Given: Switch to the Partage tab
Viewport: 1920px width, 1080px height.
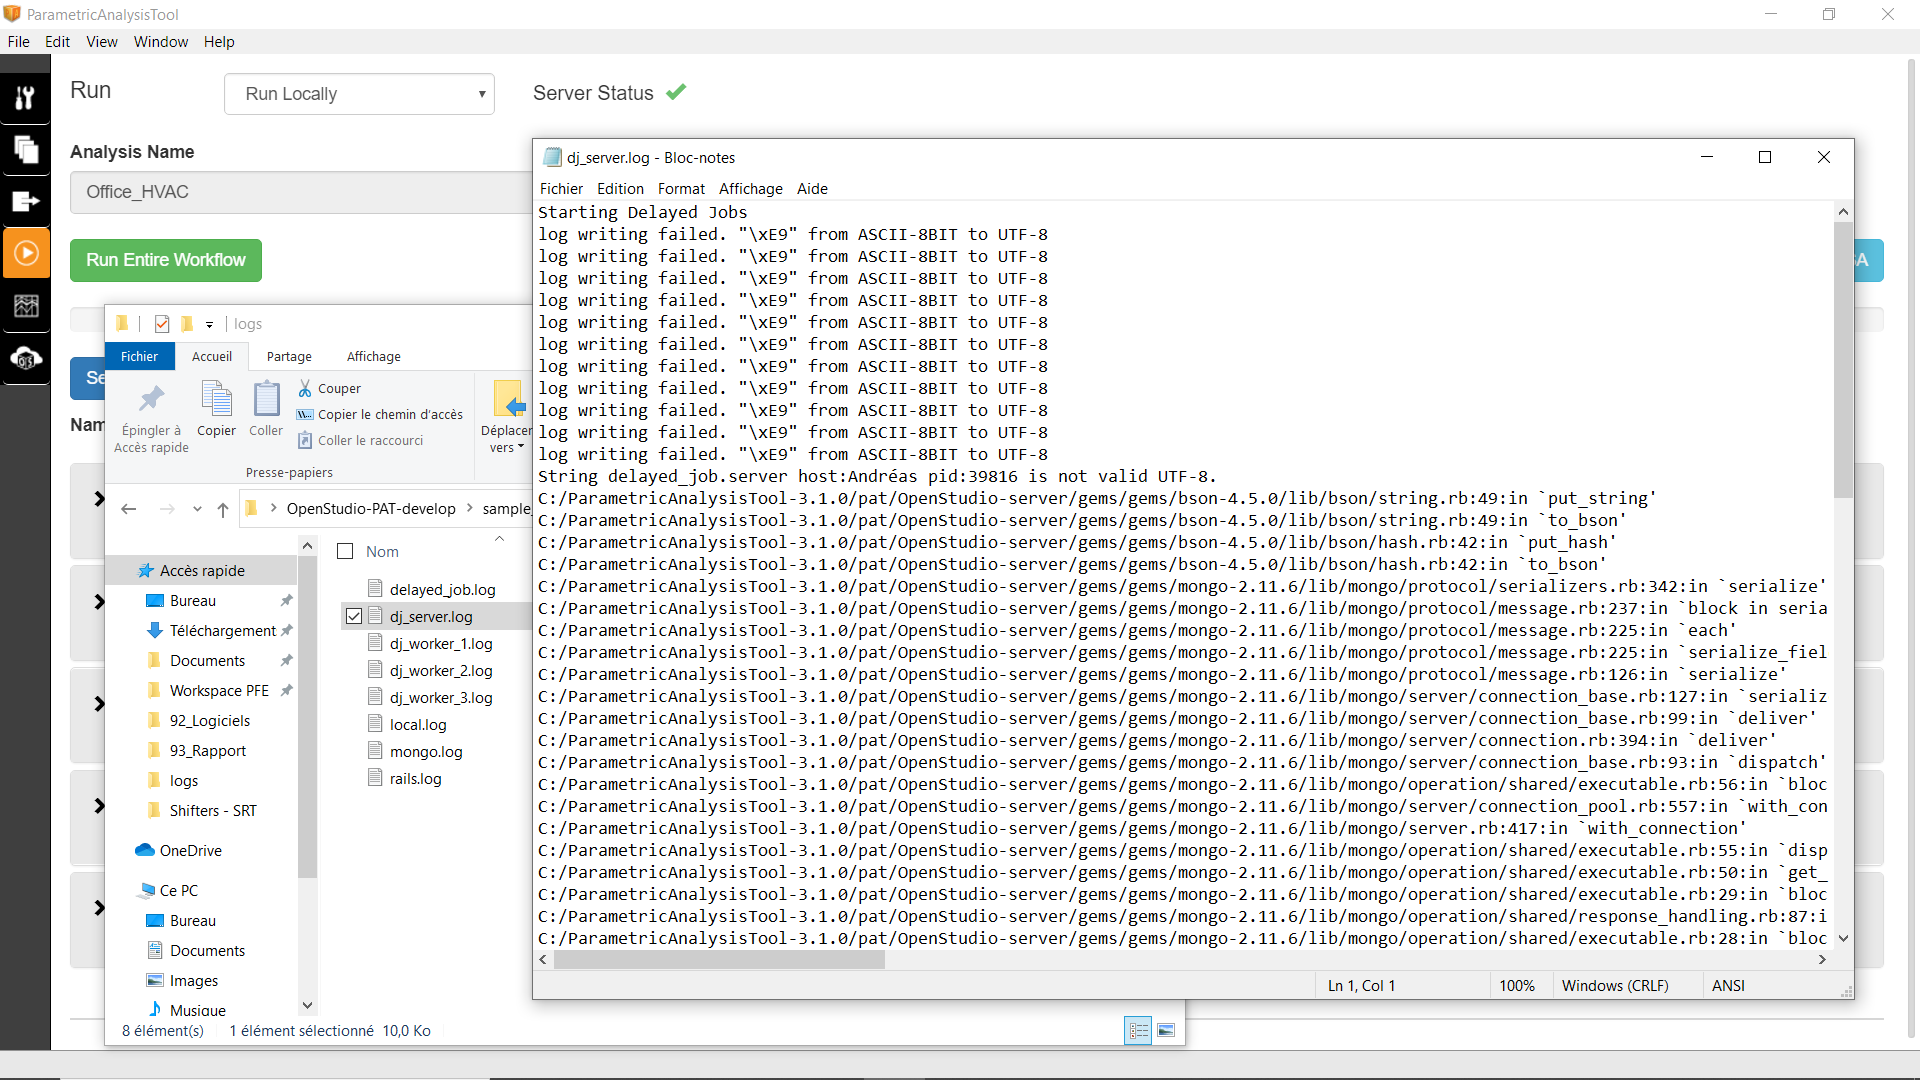Looking at the screenshot, I should pos(289,356).
